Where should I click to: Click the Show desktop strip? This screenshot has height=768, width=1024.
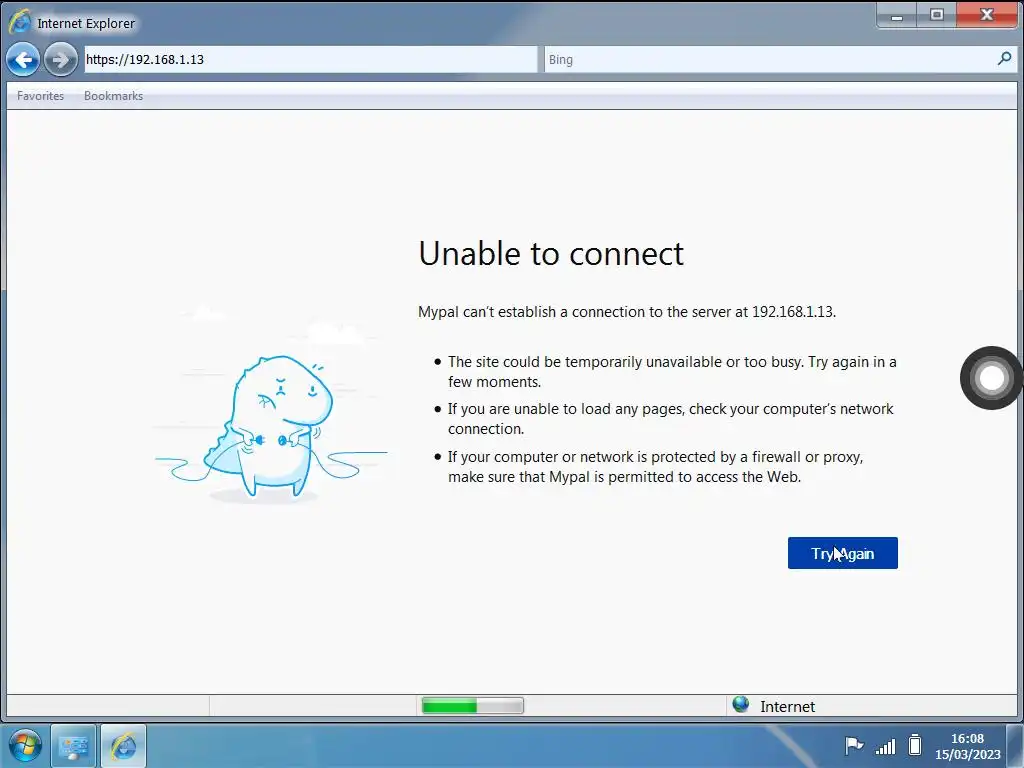(x=1015, y=746)
